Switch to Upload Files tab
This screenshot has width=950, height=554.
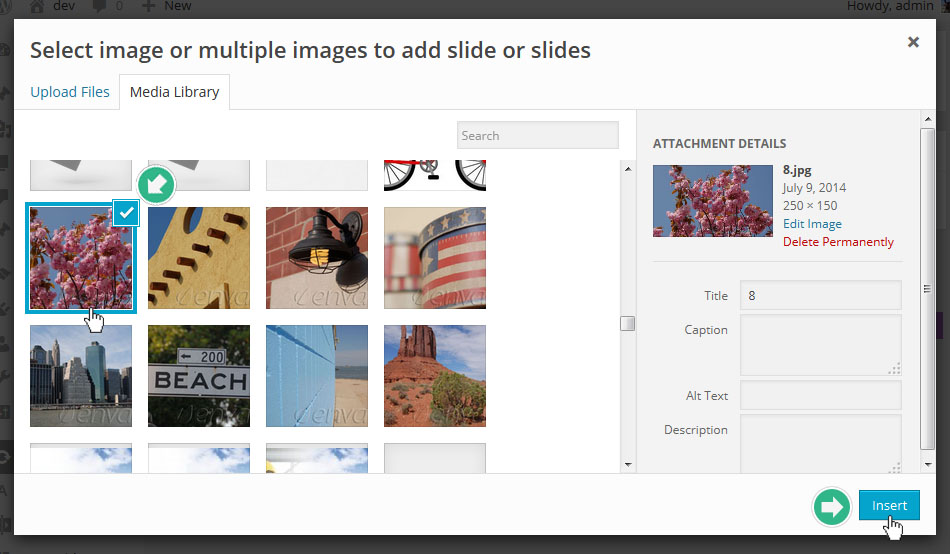[70, 92]
